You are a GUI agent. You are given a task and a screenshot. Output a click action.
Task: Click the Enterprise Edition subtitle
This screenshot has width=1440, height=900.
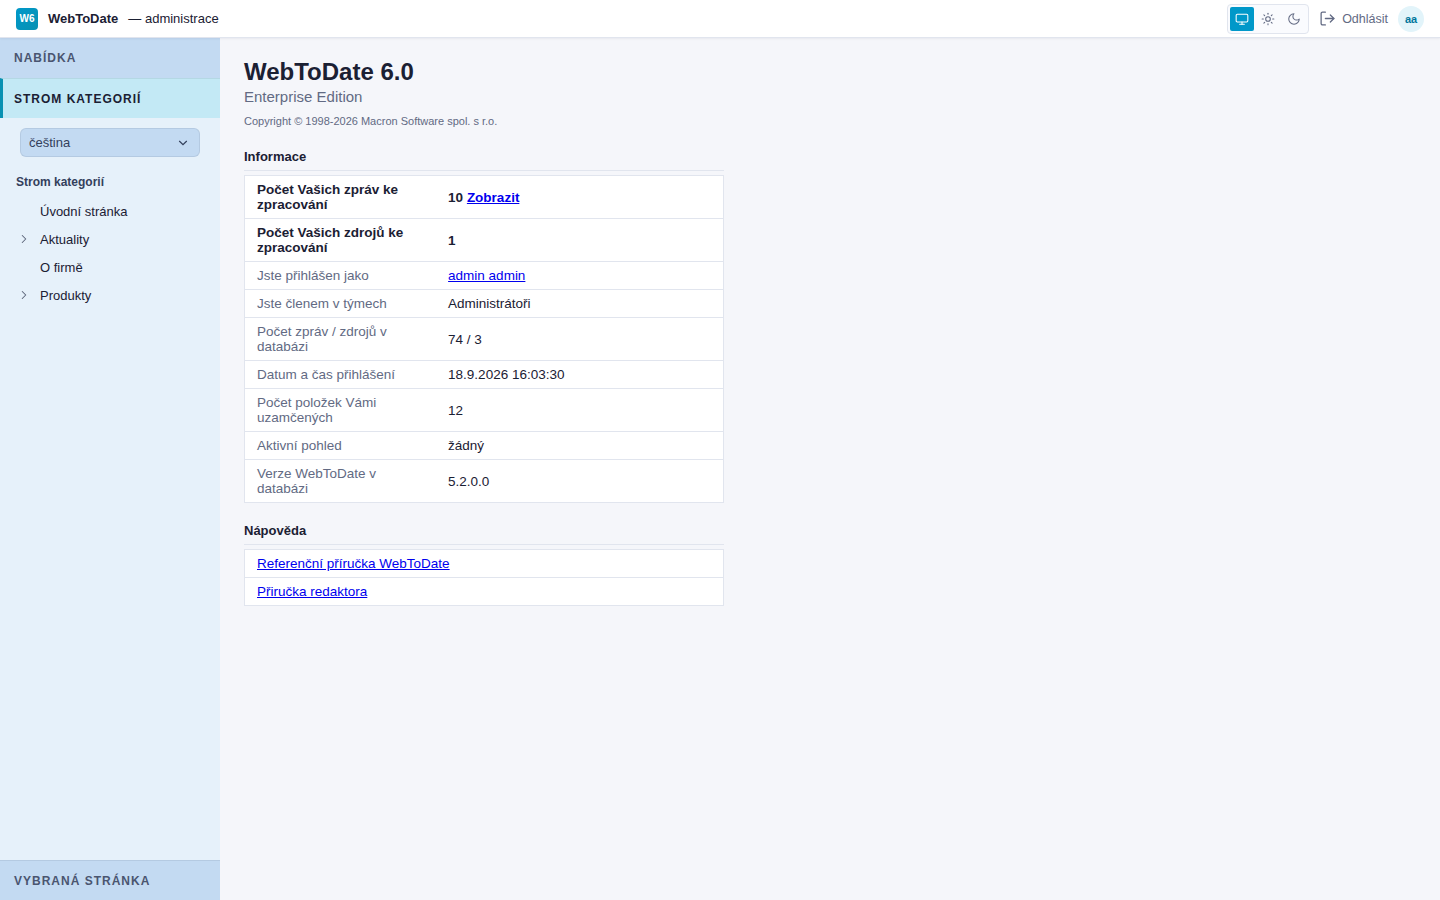point(303,97)
